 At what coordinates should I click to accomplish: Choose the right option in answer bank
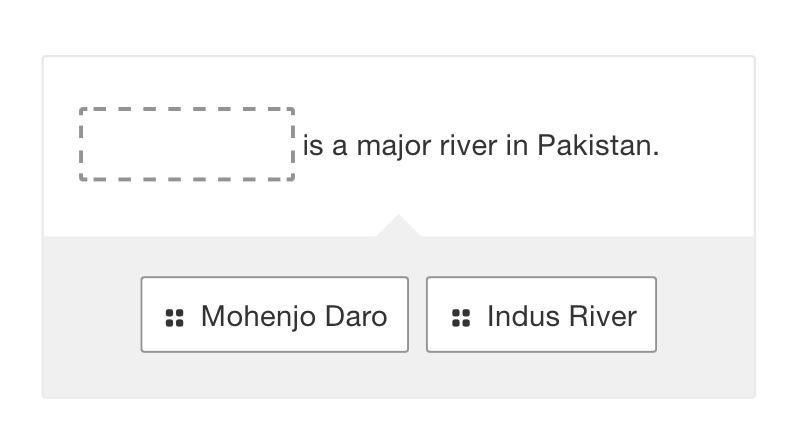(x=541, y=315)
